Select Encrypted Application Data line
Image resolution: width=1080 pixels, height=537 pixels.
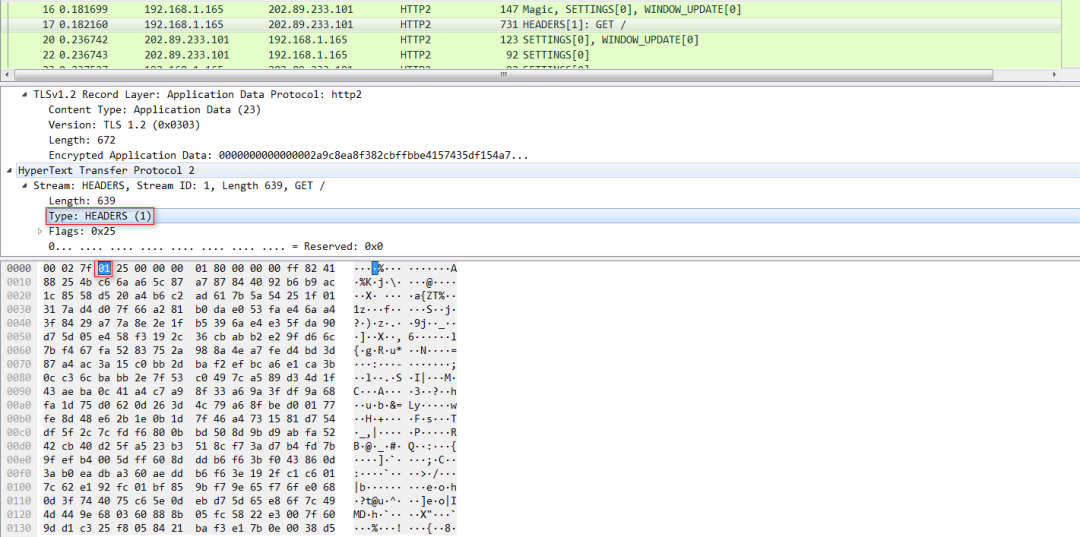pos(288,155)
